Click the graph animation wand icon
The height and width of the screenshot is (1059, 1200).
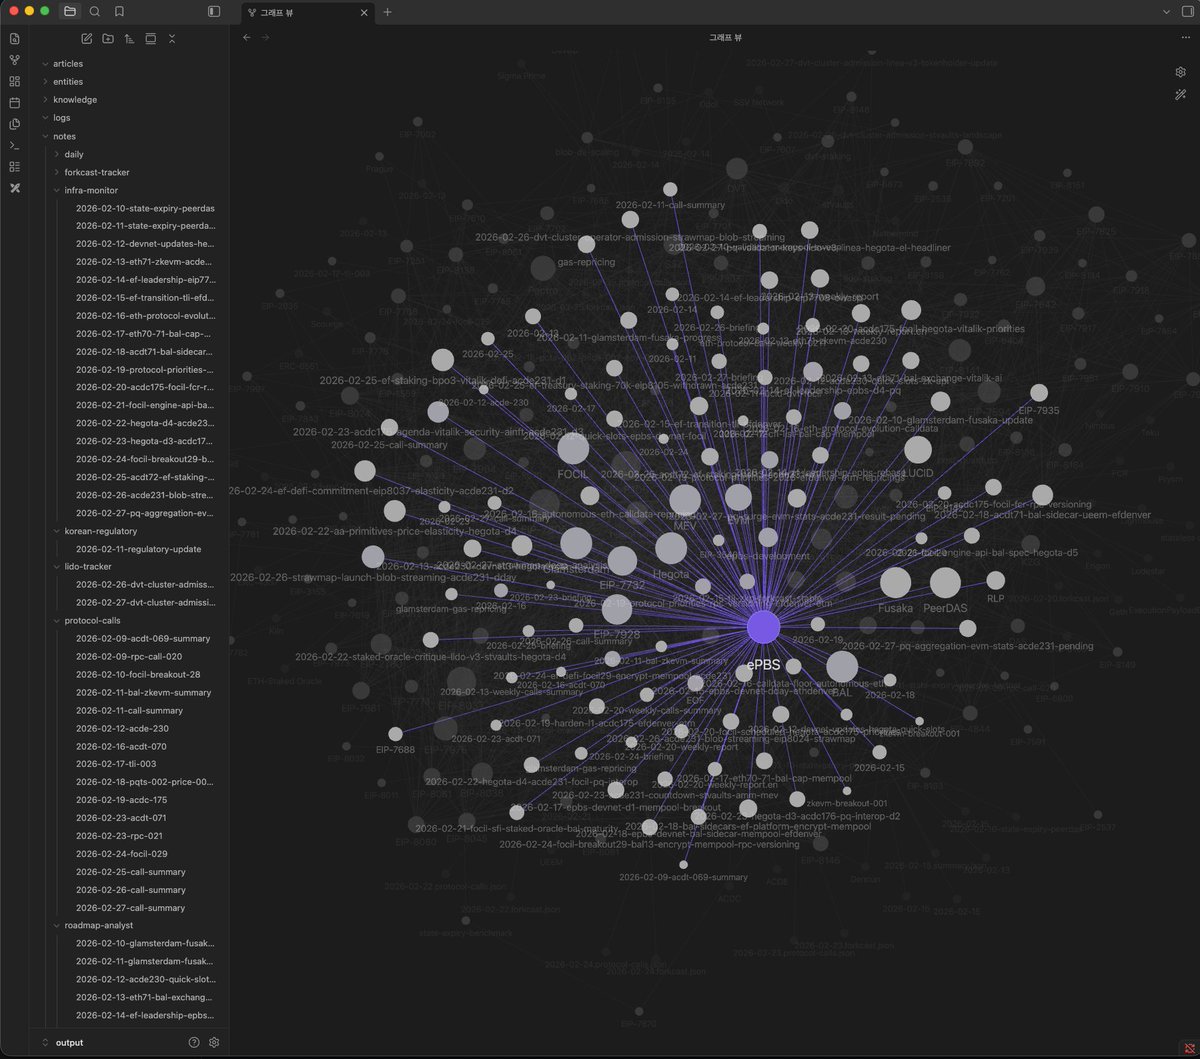pos(1180,94)
